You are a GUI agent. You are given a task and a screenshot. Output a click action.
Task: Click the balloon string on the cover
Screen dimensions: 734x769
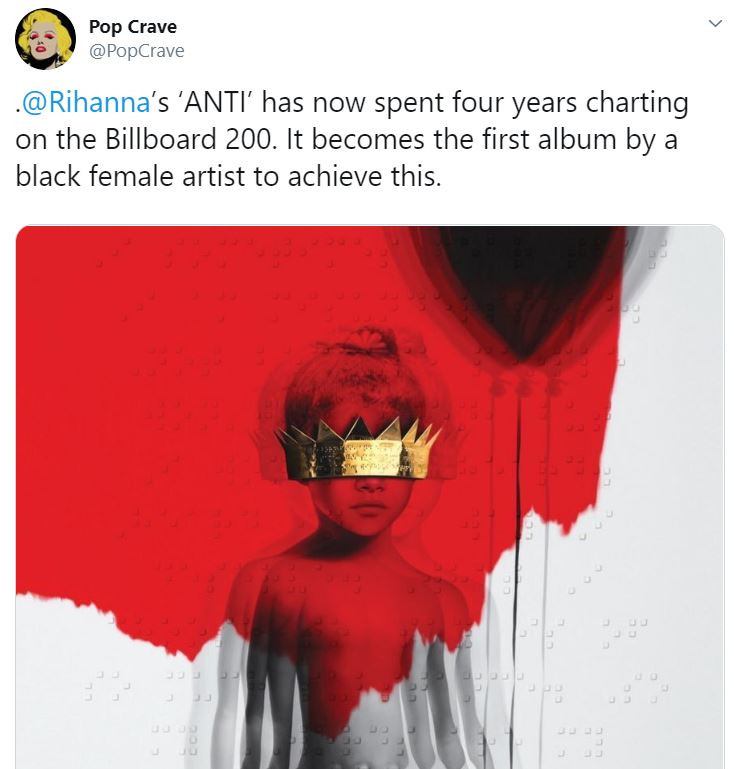coord(516,490)
